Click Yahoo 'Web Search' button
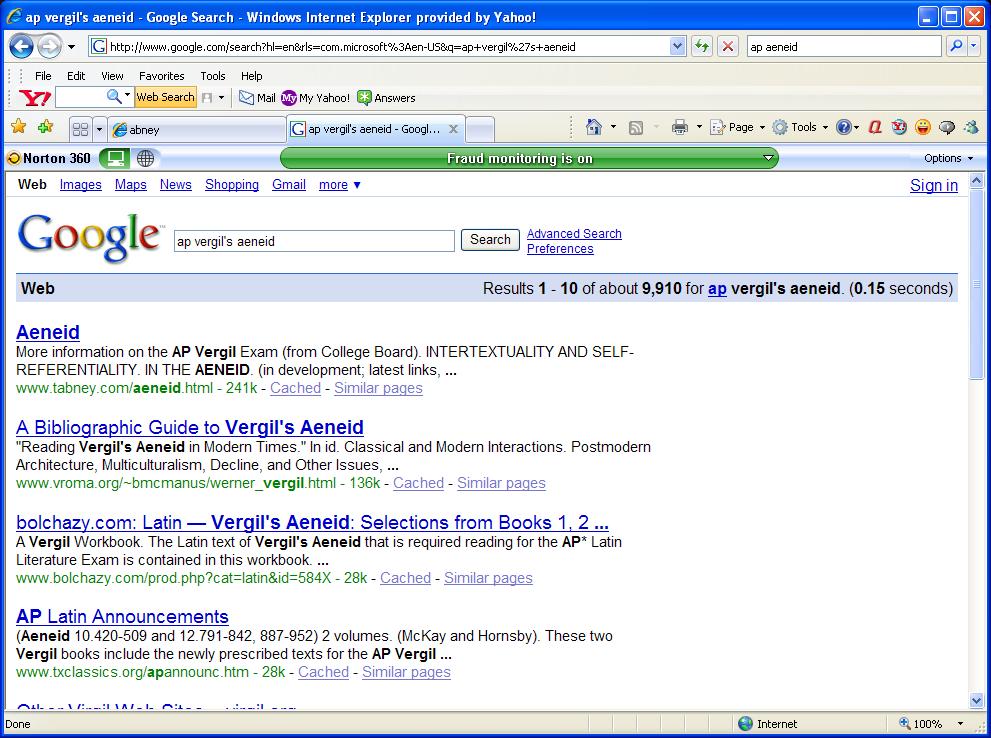The width and height of the screenshot is (991, 738). [x=166, y=97]
